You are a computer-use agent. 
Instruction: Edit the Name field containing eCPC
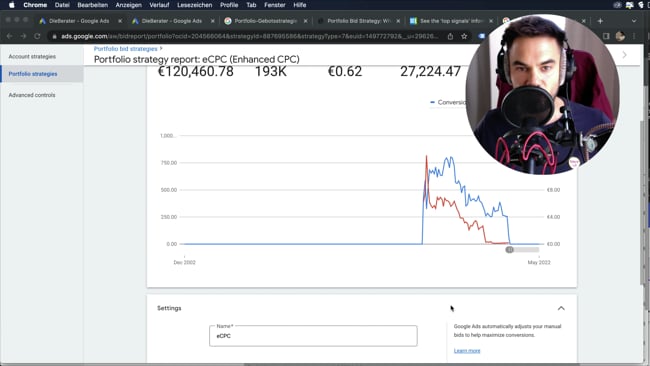[313, 336]
